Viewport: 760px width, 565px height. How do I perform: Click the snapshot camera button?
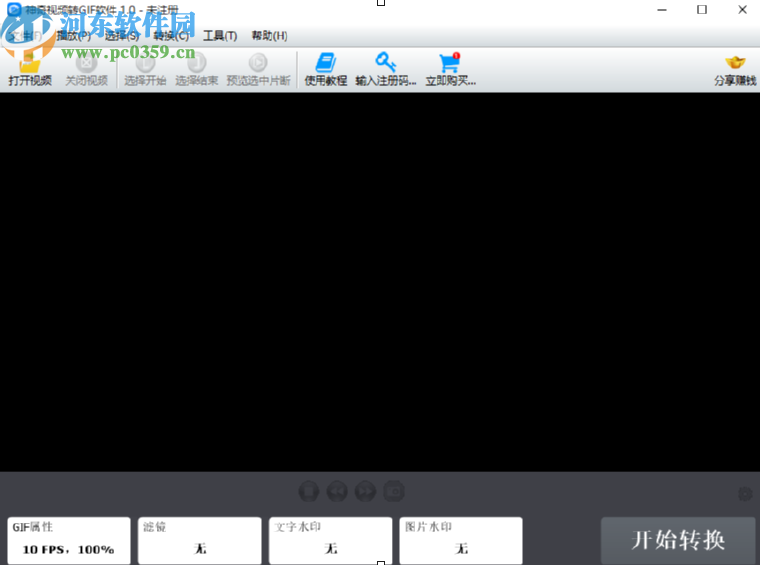pyautogui.click(x=394, y=491)
